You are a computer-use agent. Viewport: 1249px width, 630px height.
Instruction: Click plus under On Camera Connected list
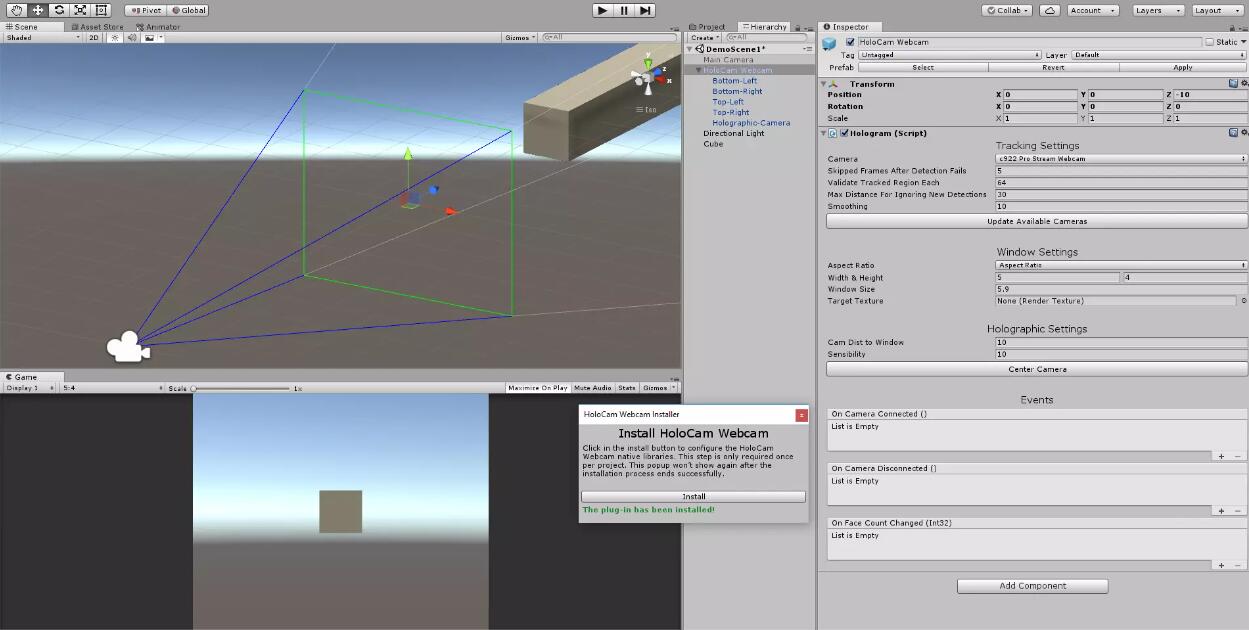(1221, 456)
